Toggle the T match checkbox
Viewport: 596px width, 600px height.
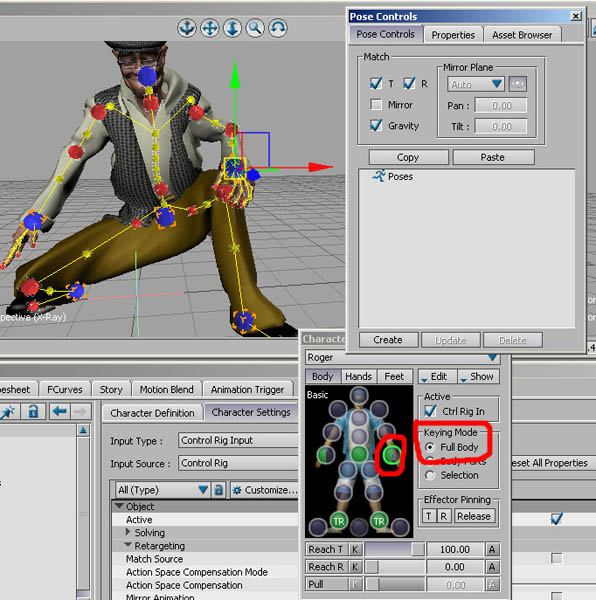[376, 83]
